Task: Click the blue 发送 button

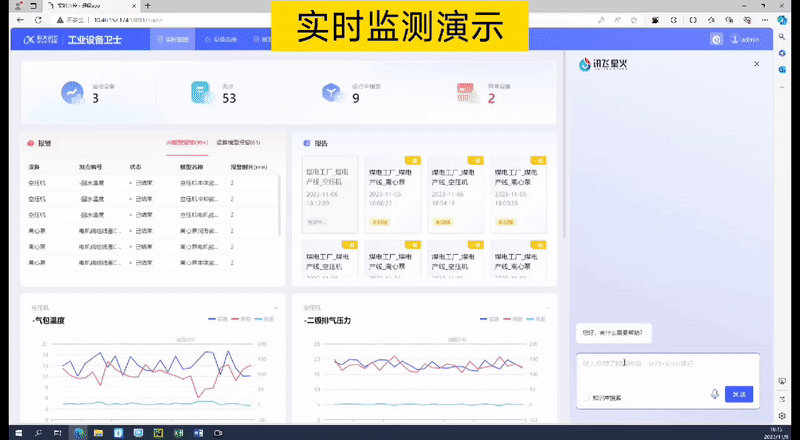Action: tap(739, 394)
